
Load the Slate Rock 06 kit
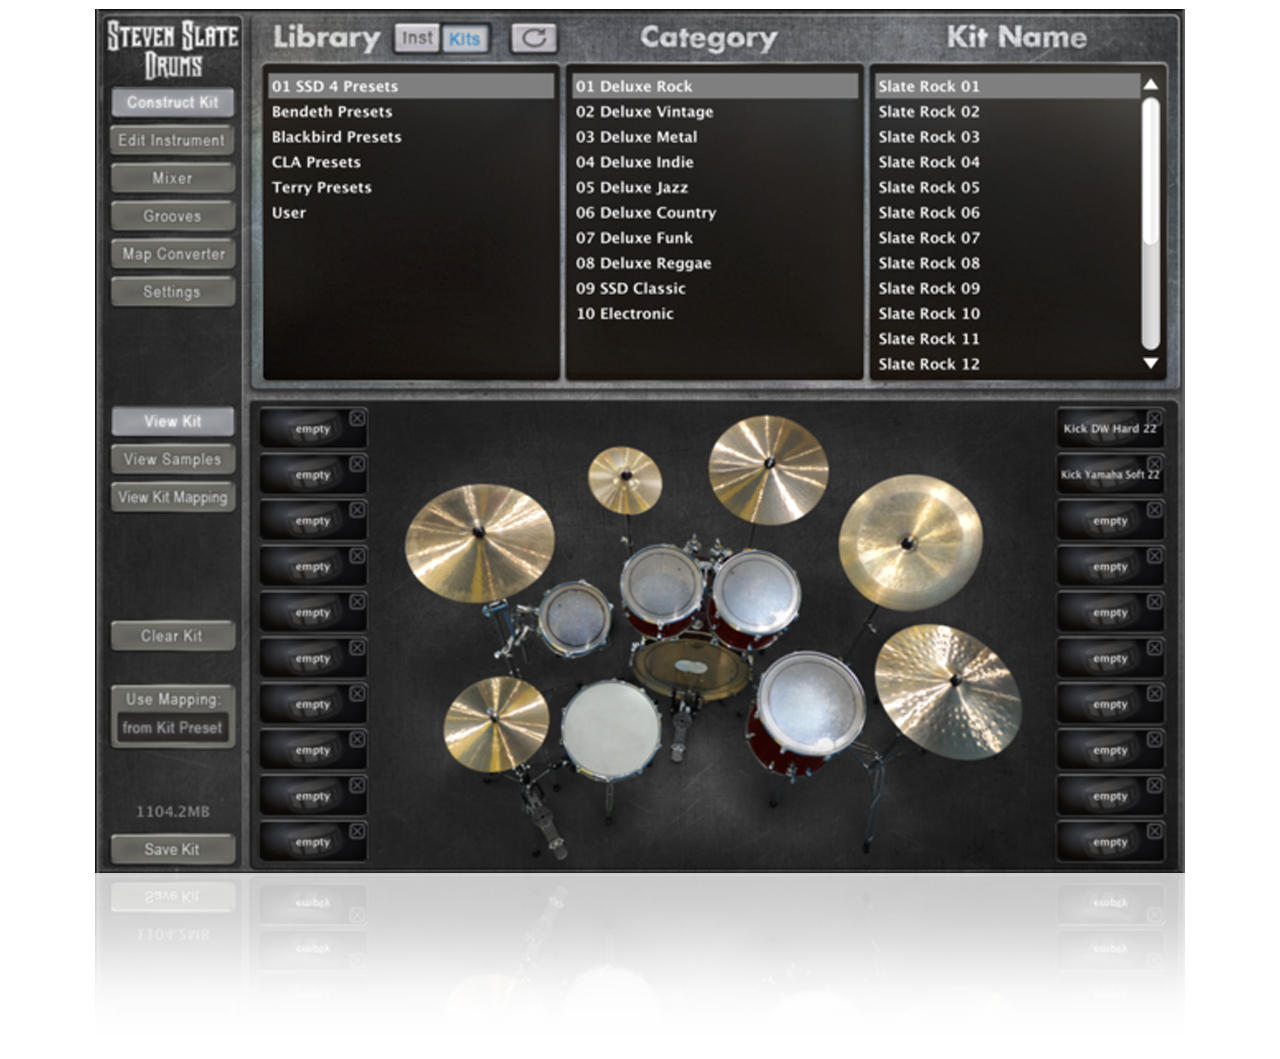tap(1006, 212)
